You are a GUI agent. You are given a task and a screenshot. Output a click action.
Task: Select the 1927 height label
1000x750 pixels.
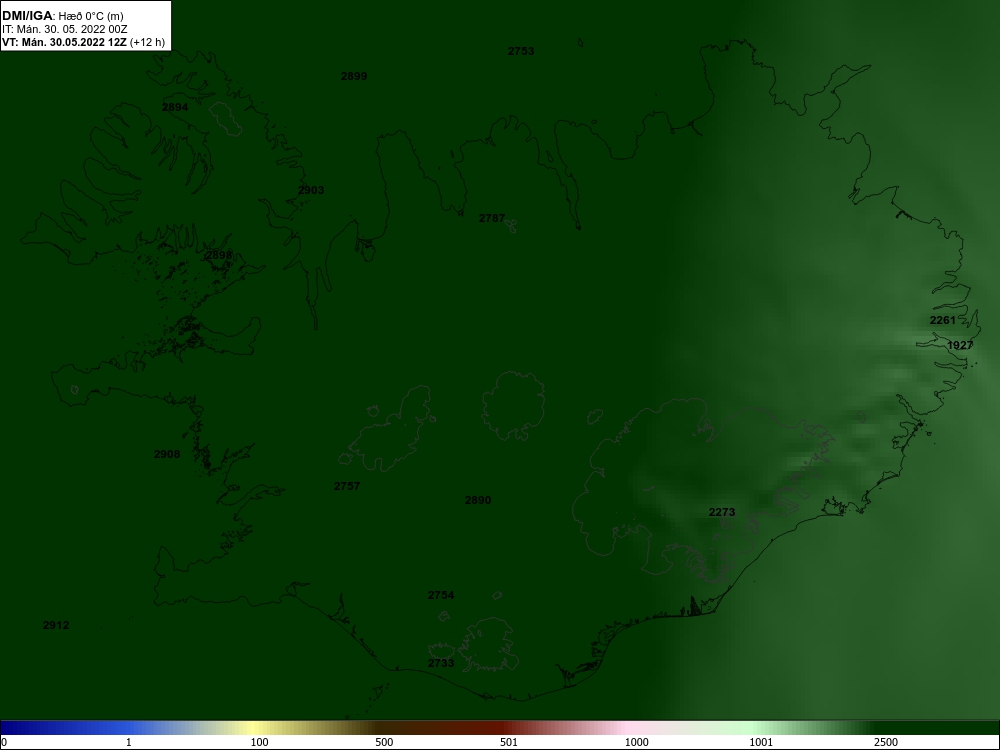(x=960, y=345)
